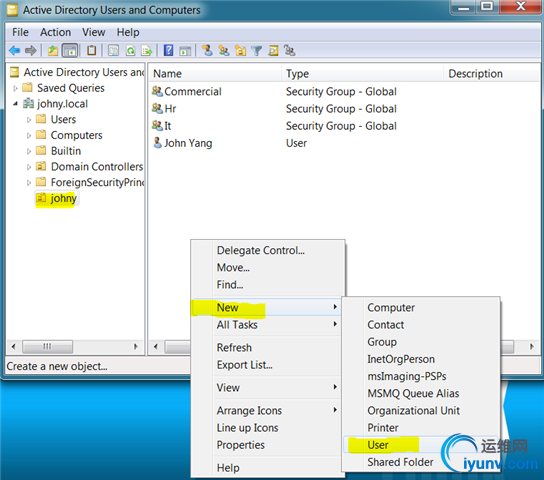The image size is (544, 480).
Task: Click the Create New Group toolbar icon
Action: click(x=224, y=51)
